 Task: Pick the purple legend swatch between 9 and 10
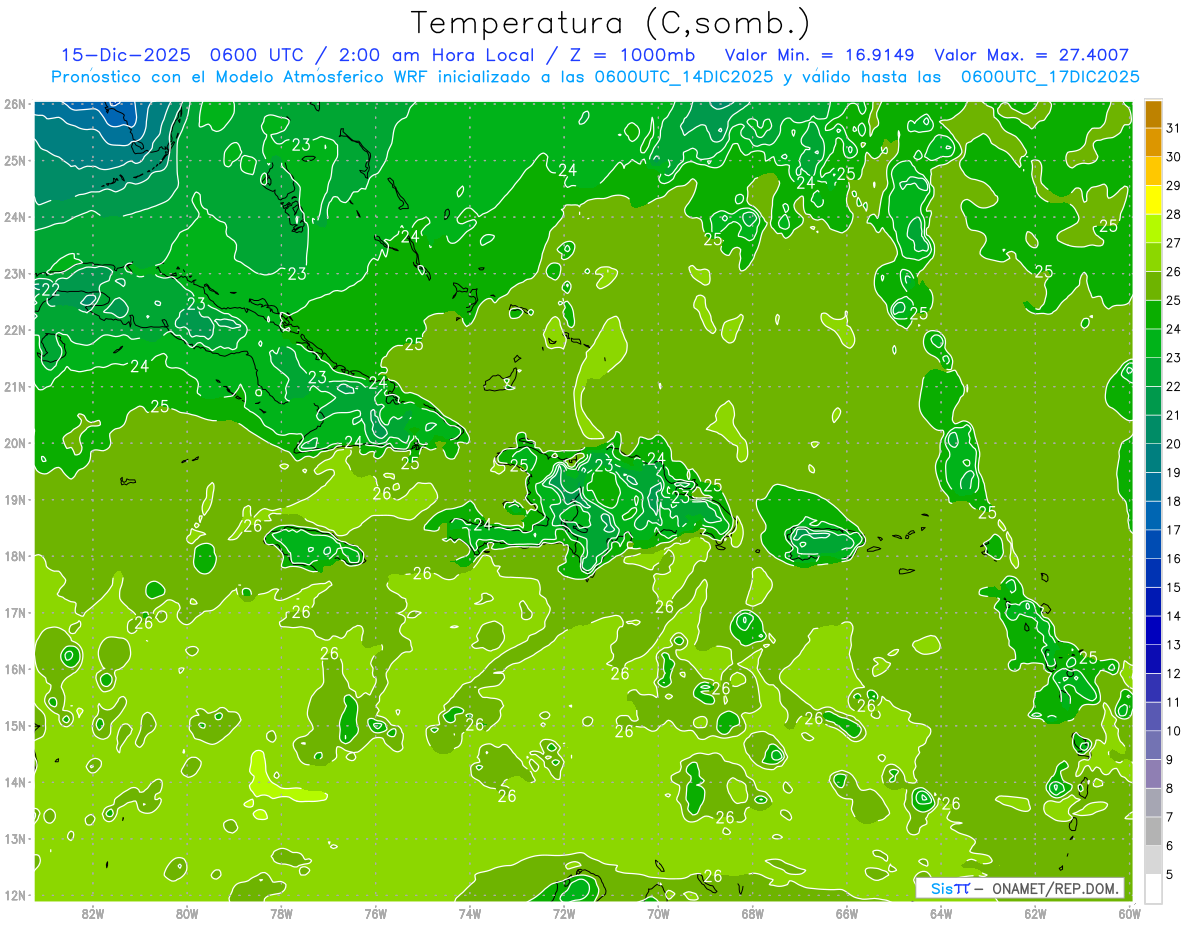click(x=1153, y=745)
